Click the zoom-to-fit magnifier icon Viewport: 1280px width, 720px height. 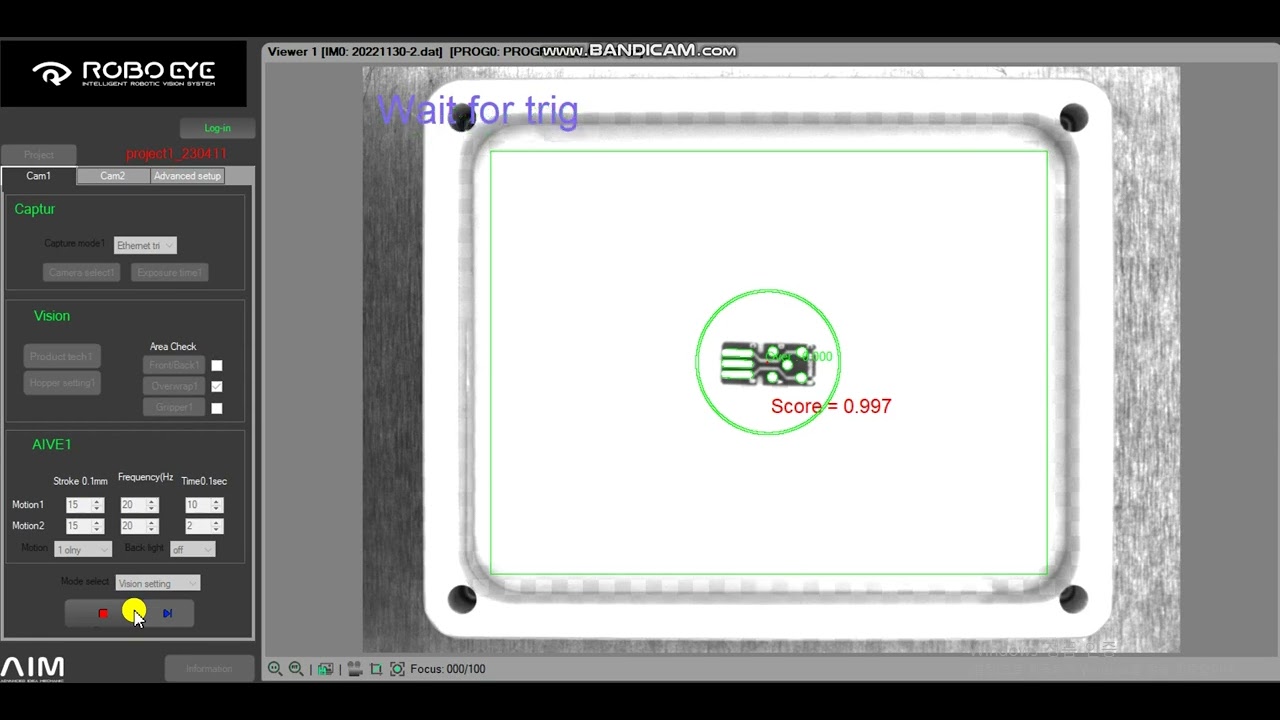click(x=296, y=669)
